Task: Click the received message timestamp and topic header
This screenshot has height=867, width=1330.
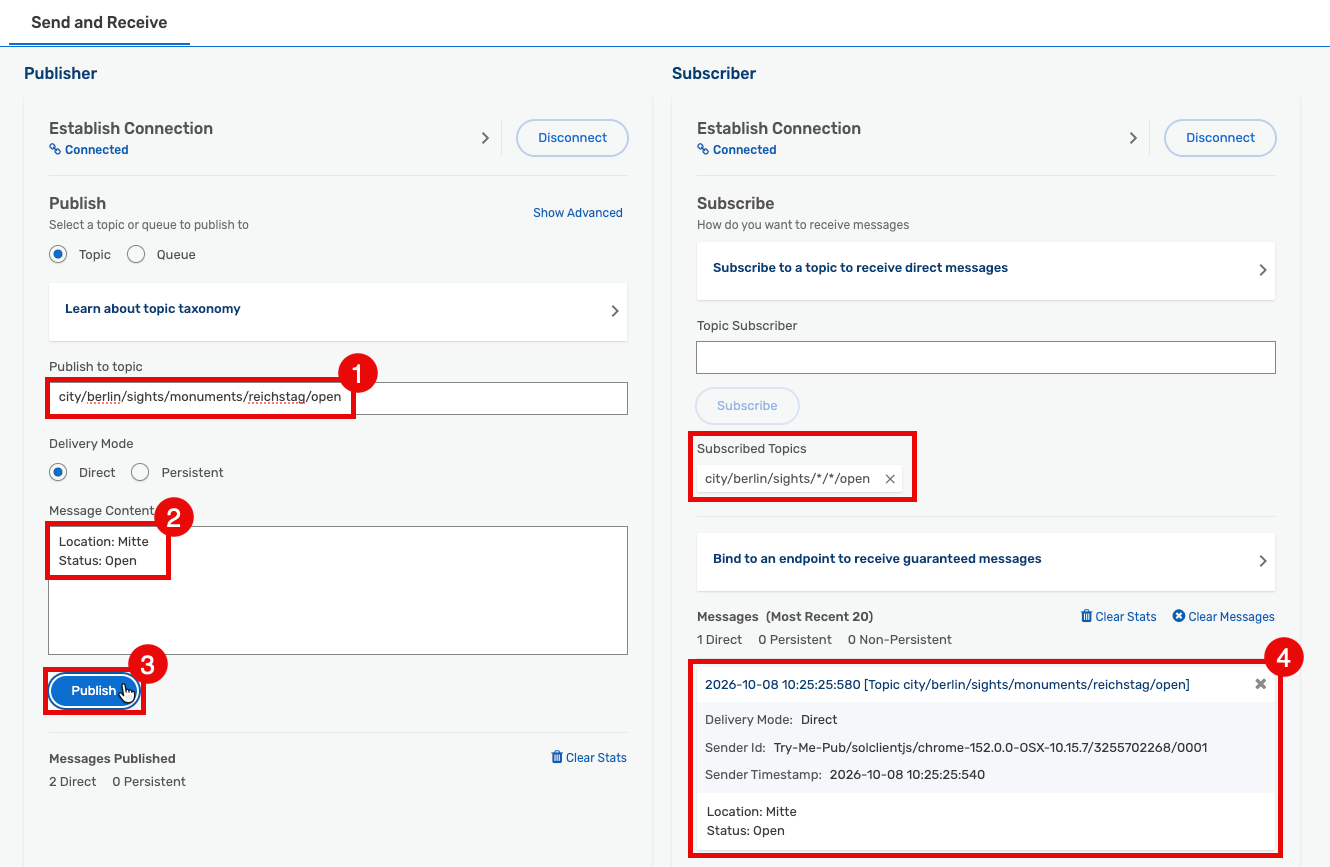Action: tap(947, 685)
